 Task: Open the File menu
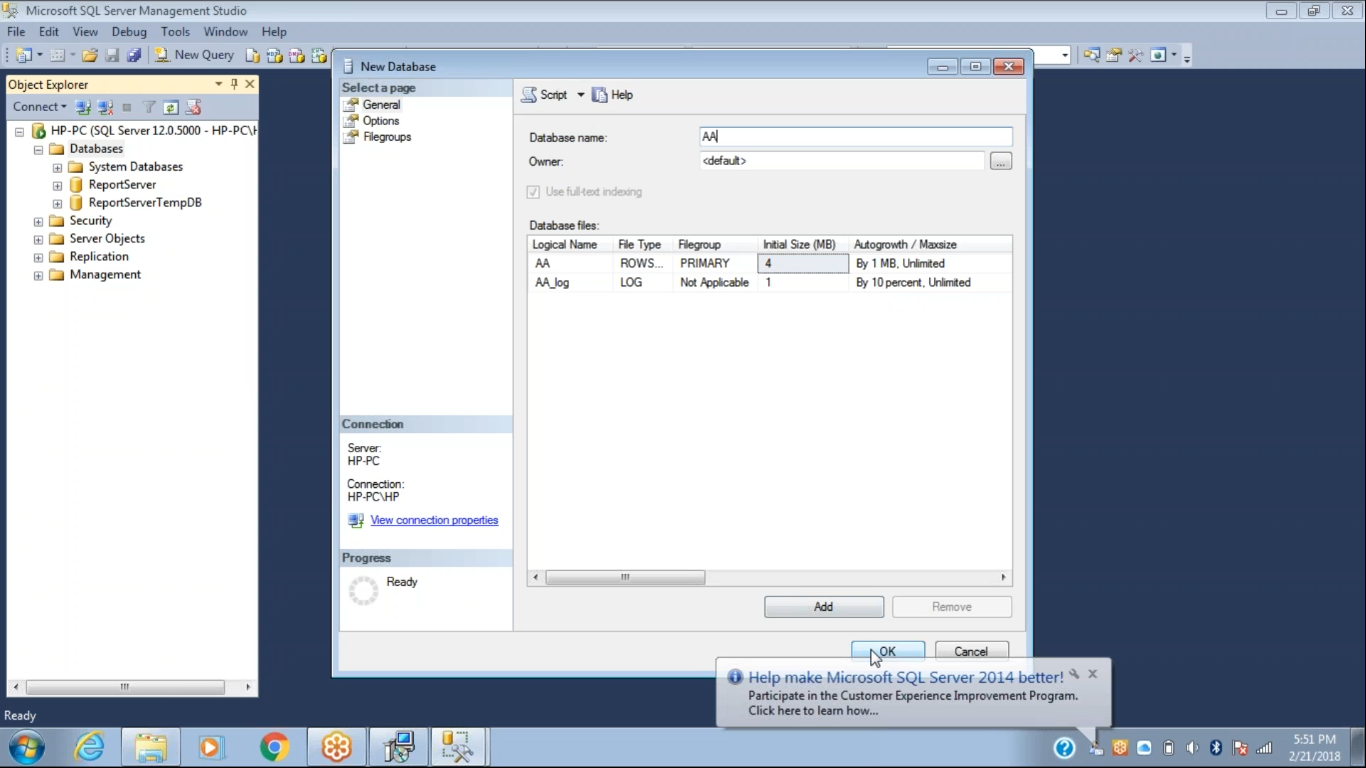click(16, 32)
